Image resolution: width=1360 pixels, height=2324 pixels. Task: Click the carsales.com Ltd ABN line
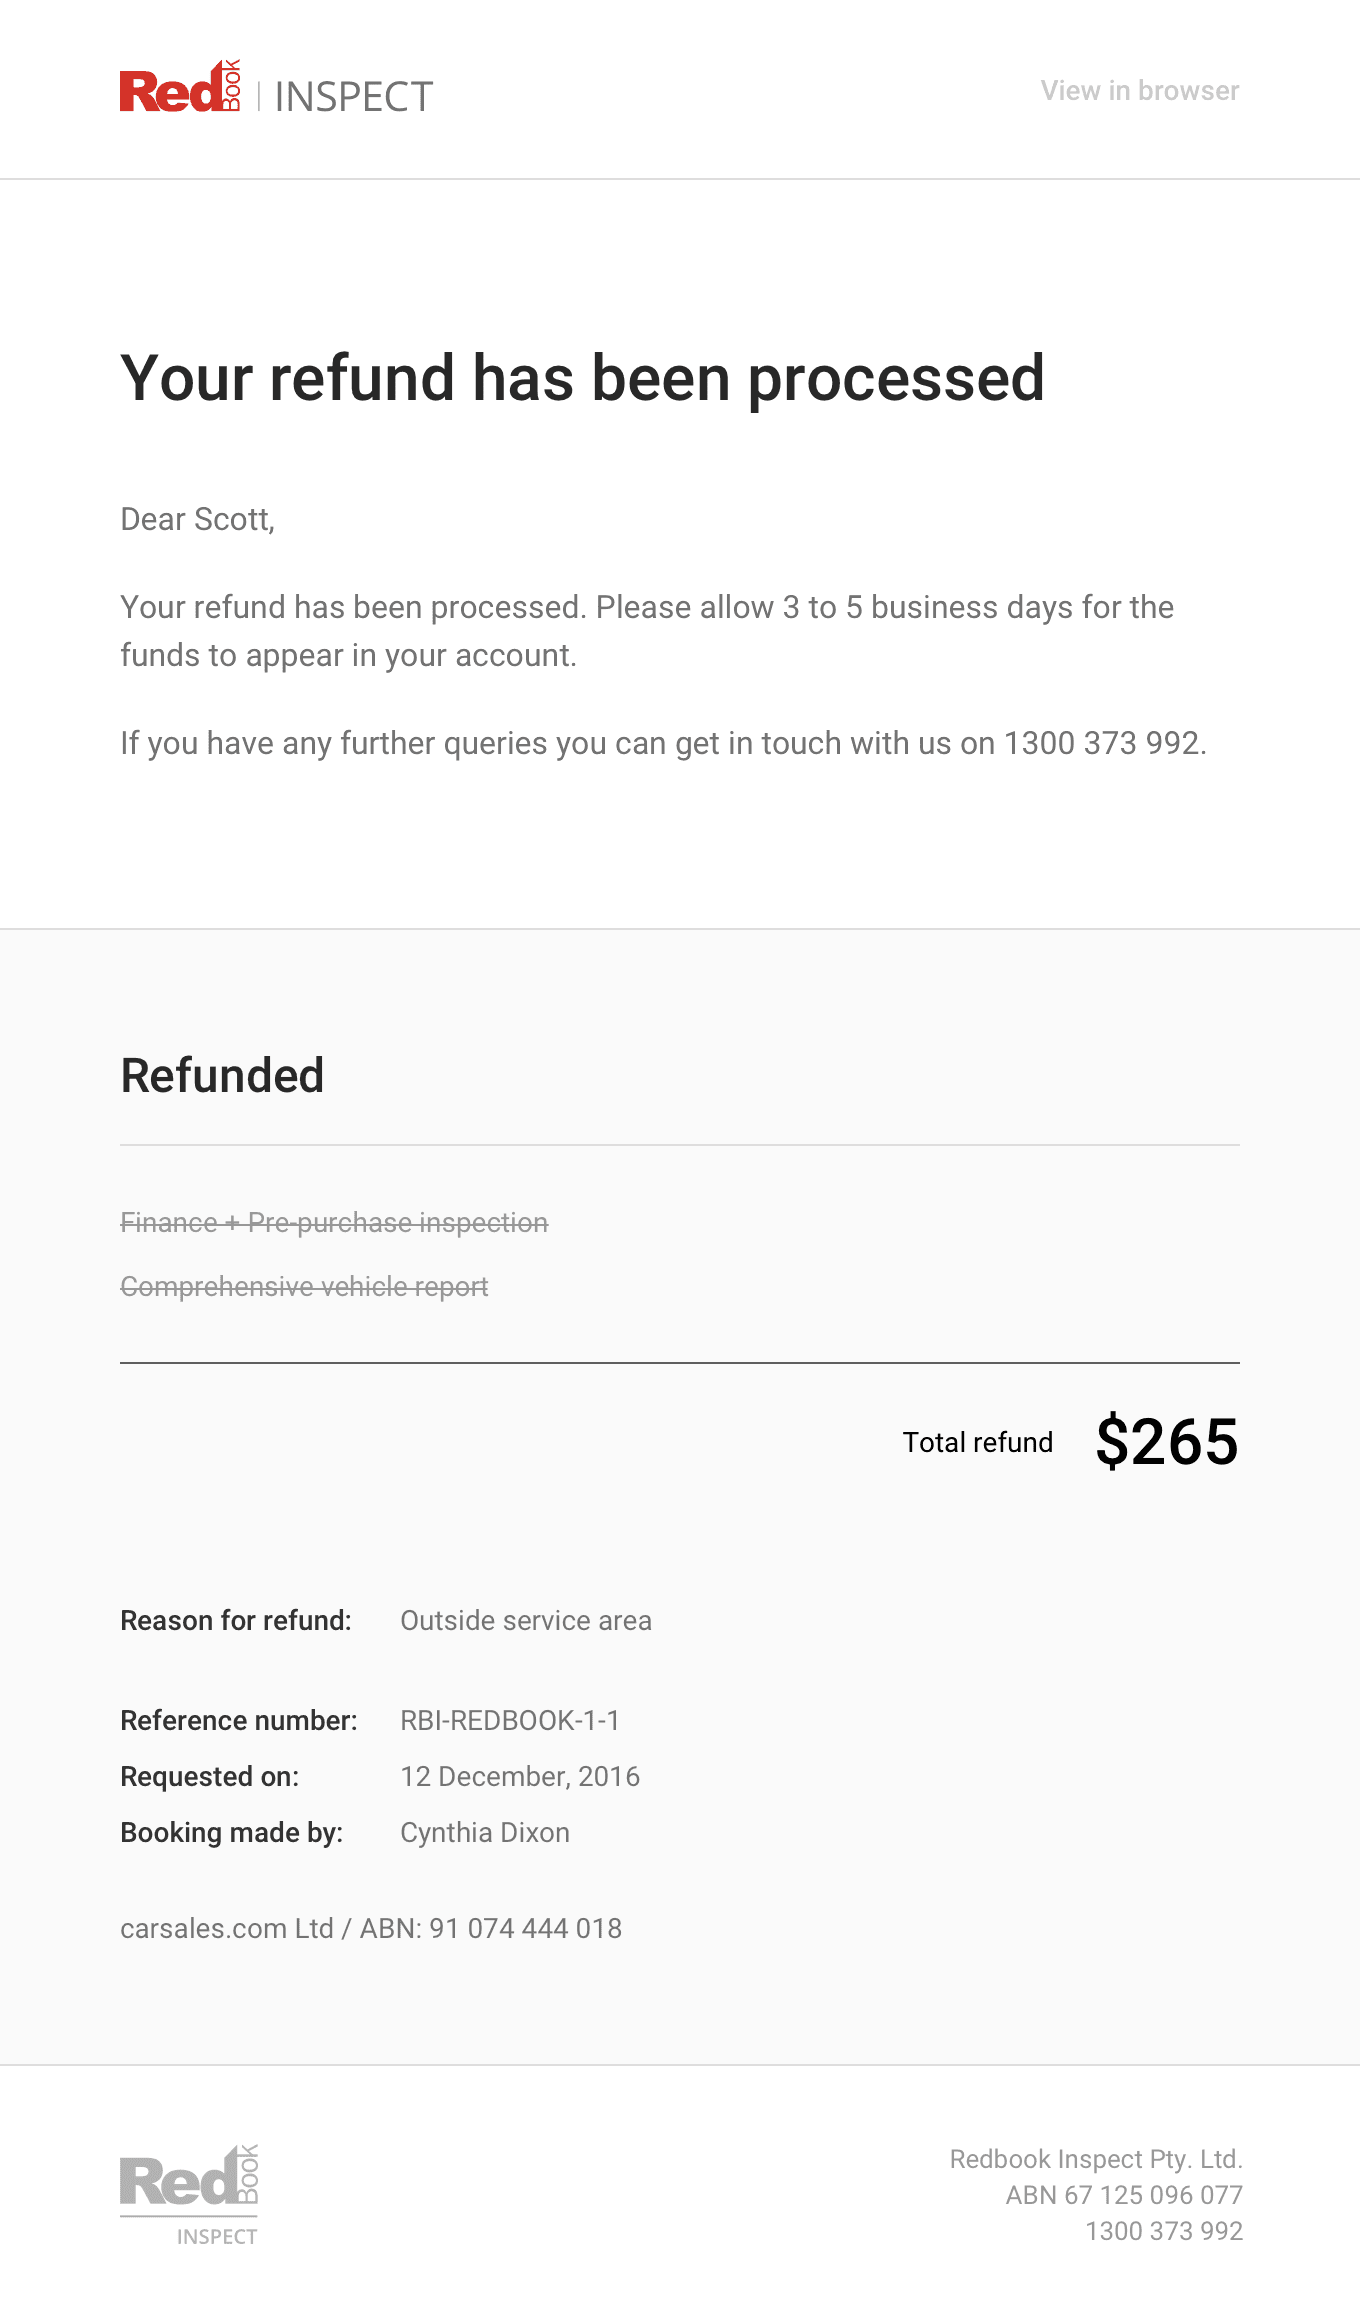(x=371, y=1928)
